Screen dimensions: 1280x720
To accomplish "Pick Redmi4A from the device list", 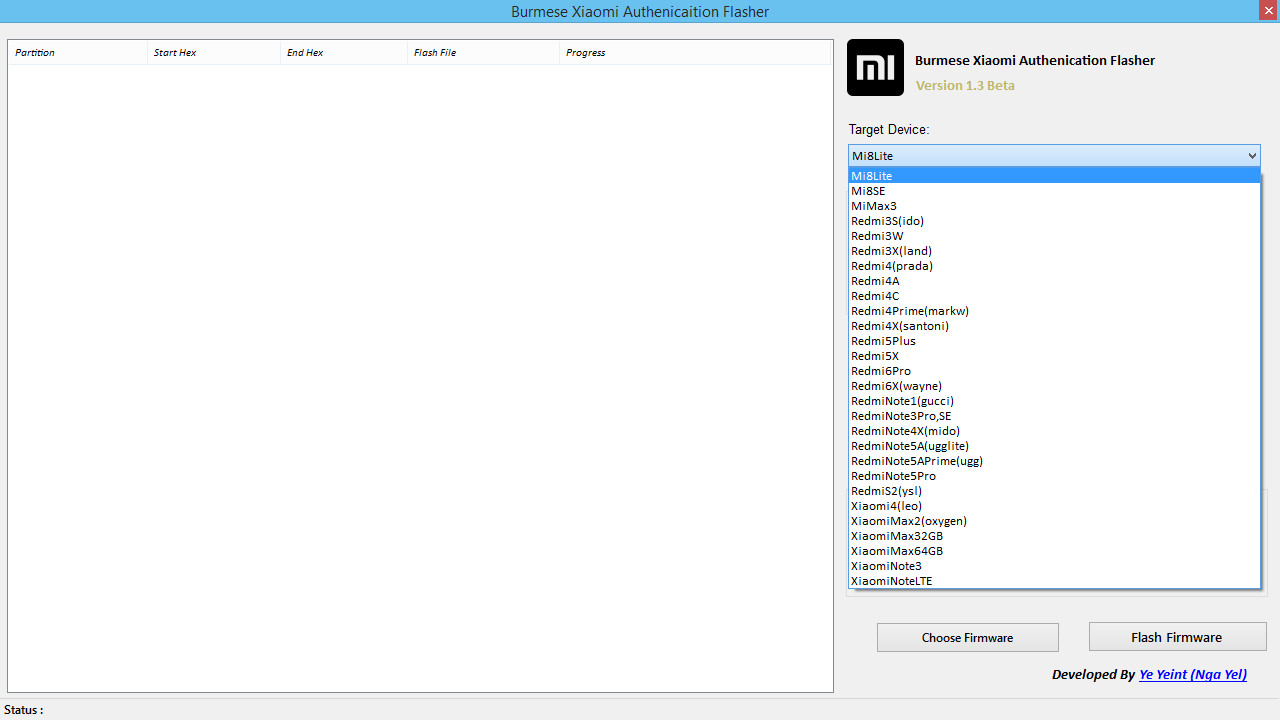I will pos(1054,281).
